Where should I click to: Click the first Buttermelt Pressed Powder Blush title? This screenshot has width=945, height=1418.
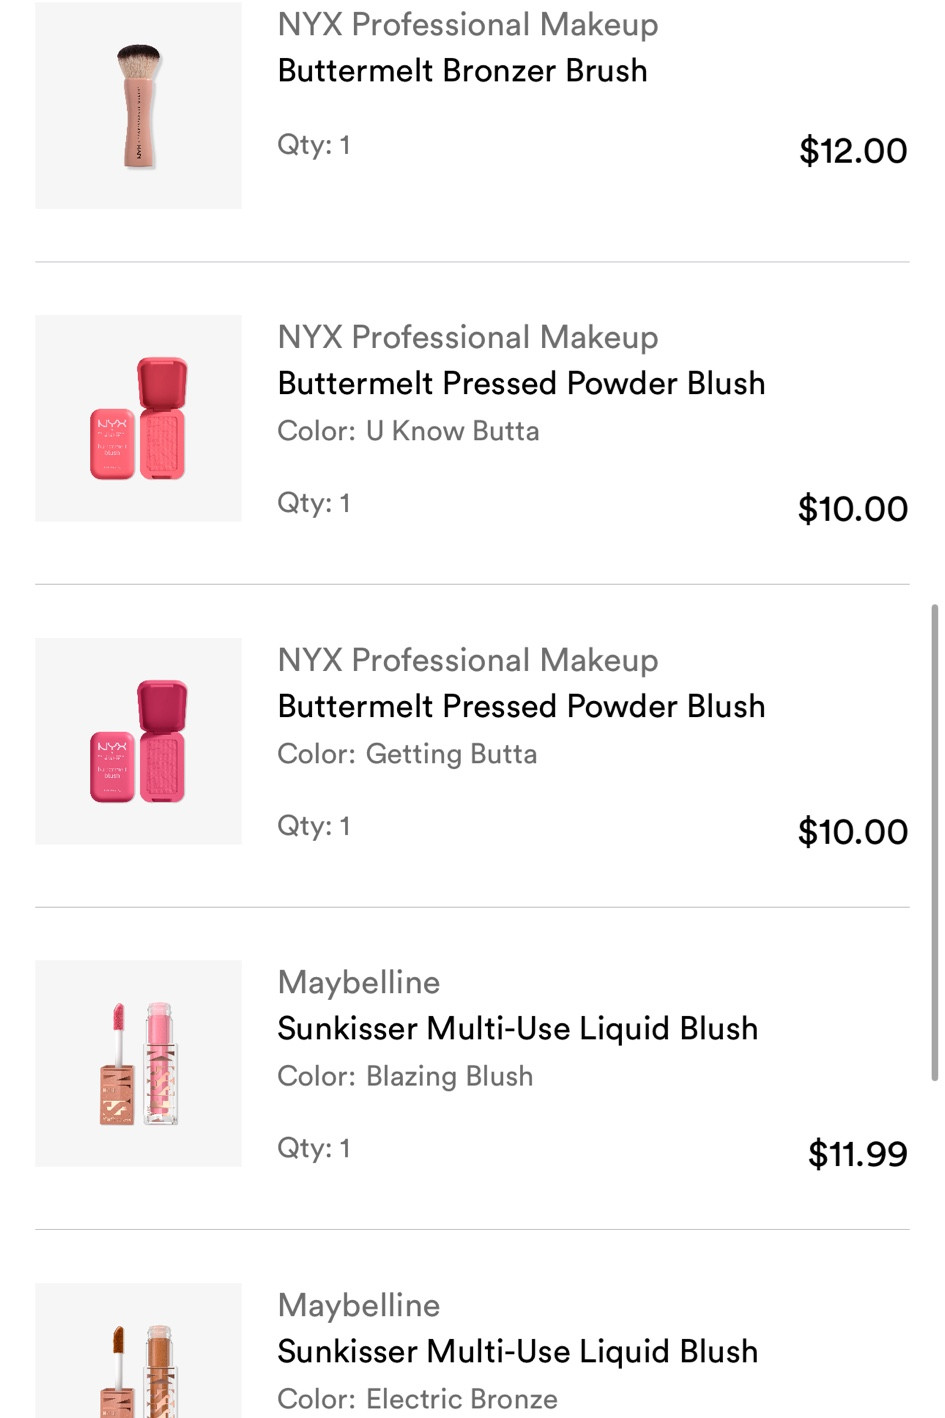pyautogui.click(x=521, y=383)
